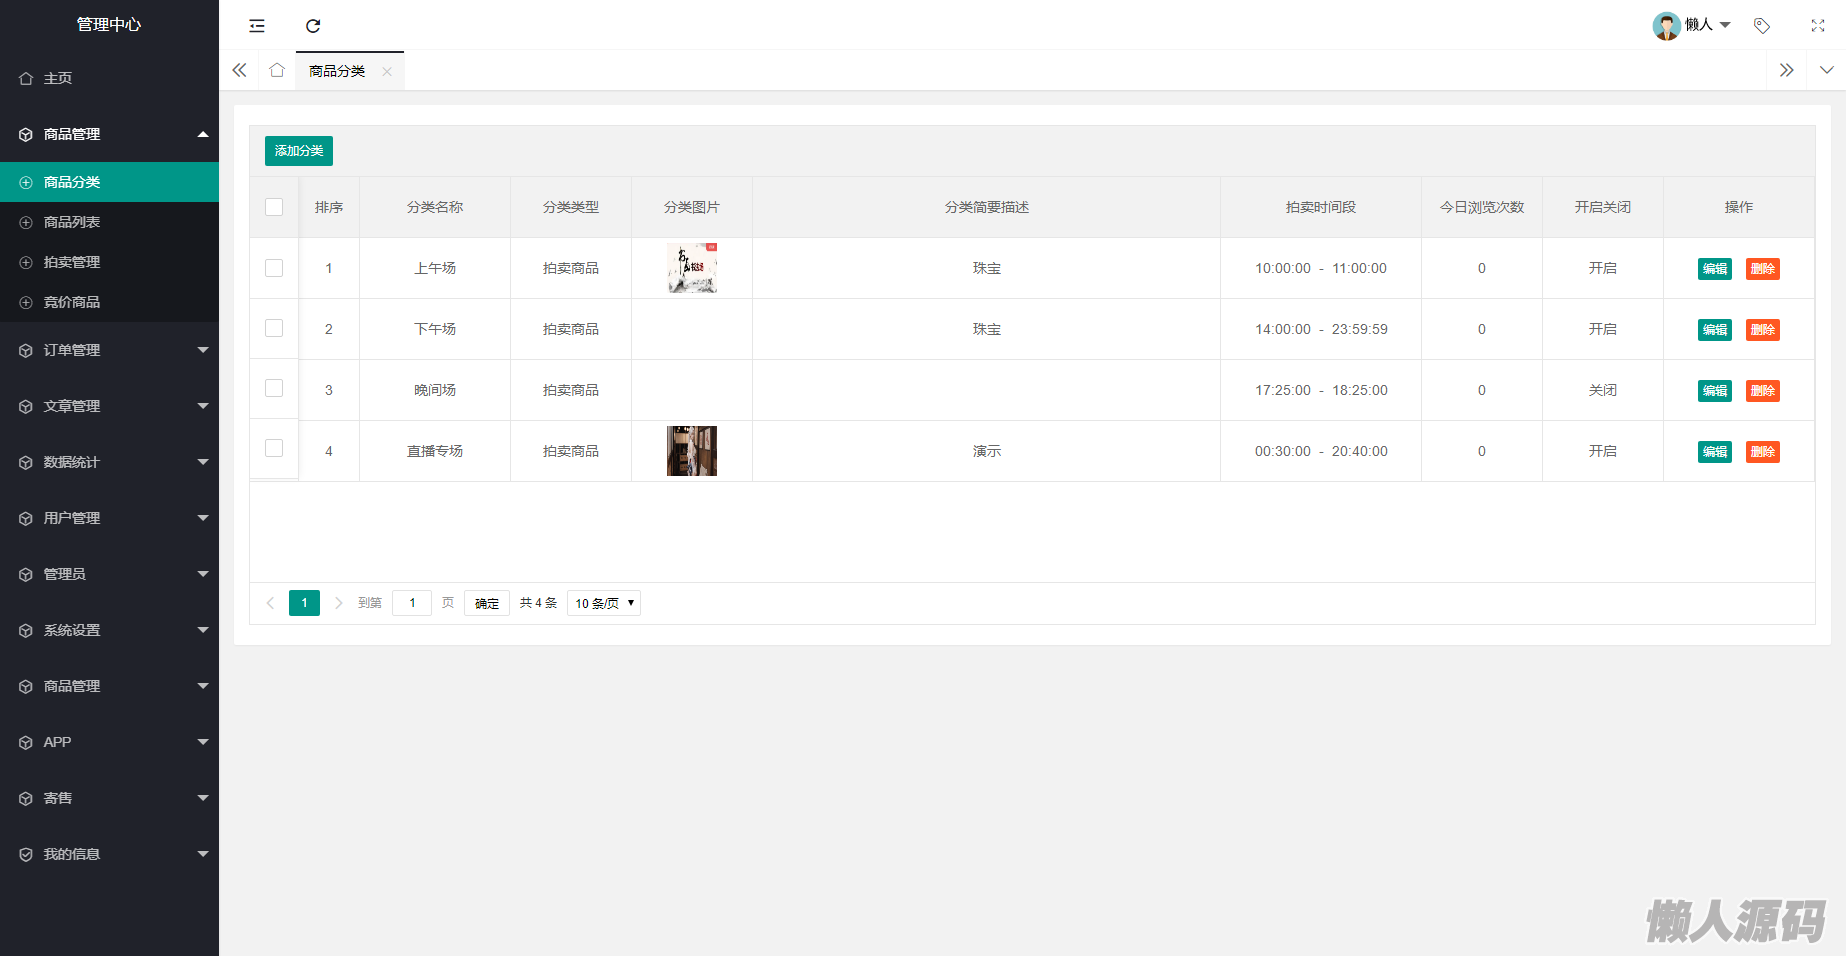1846x956 pixels.
Task: Open the 10 条/页 page size dropdown
Action: pyautogui.click(x=604, y=603)
